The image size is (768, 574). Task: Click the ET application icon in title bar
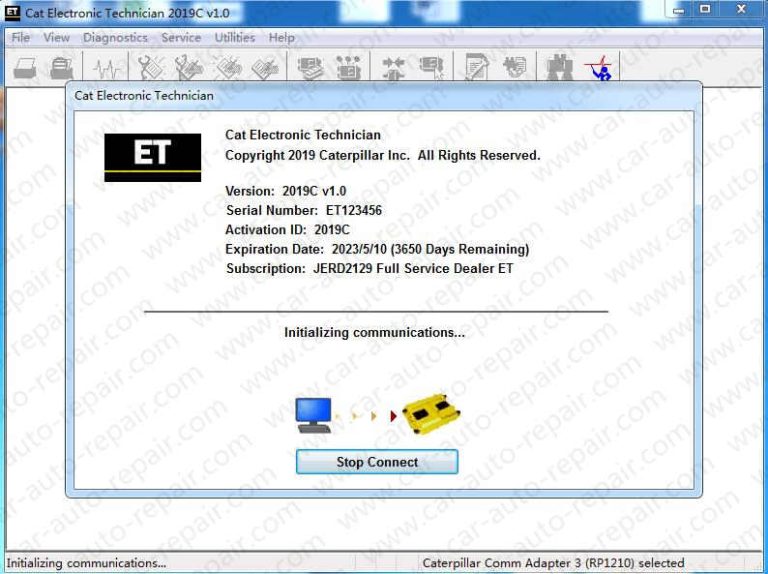(x=12, y=12)
